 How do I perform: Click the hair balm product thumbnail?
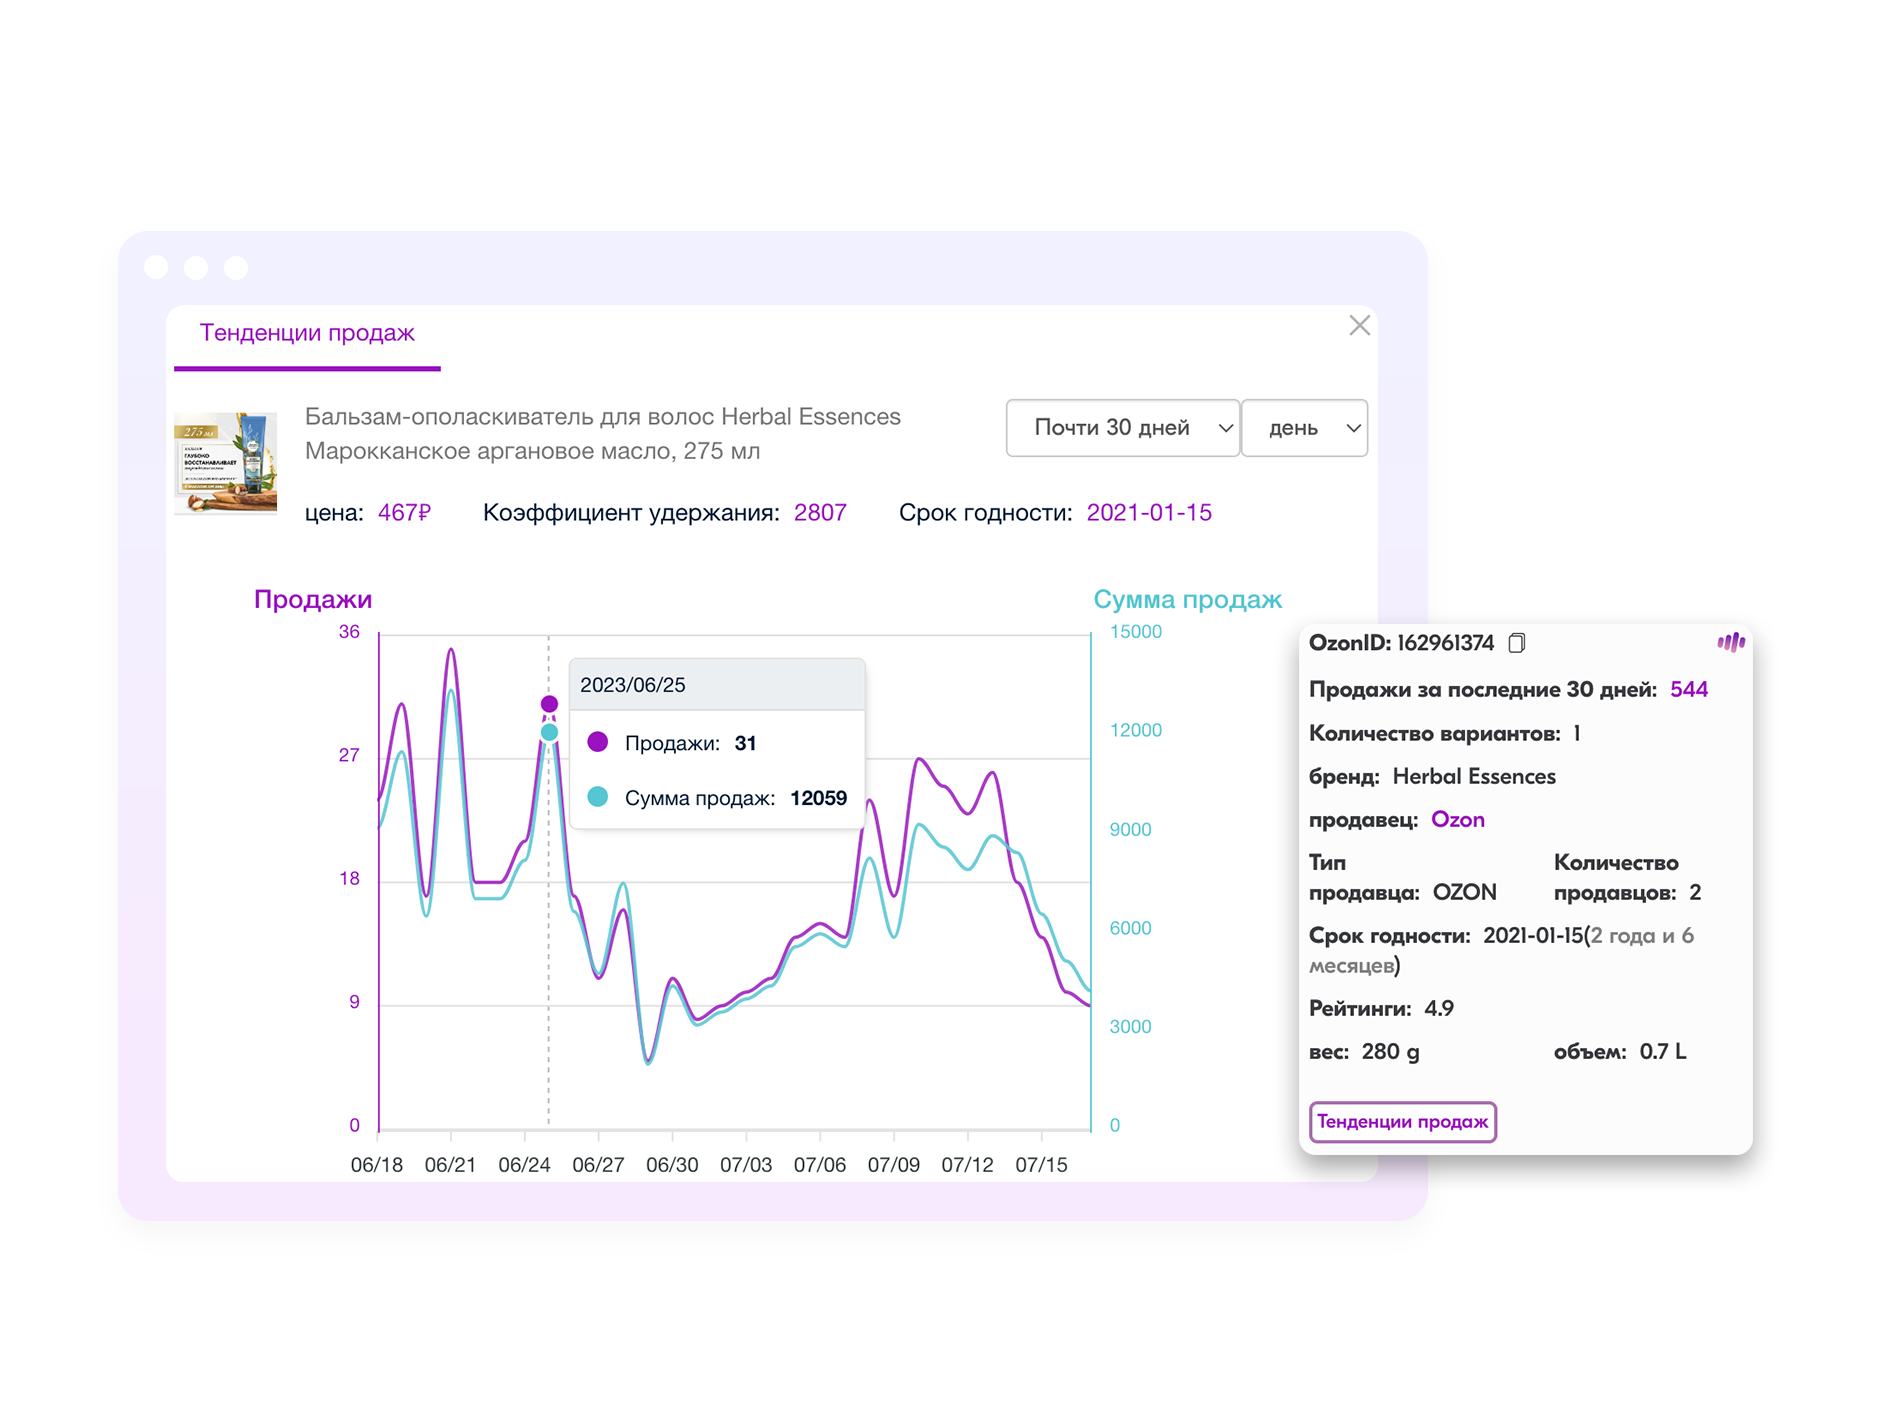coord(226,463)
